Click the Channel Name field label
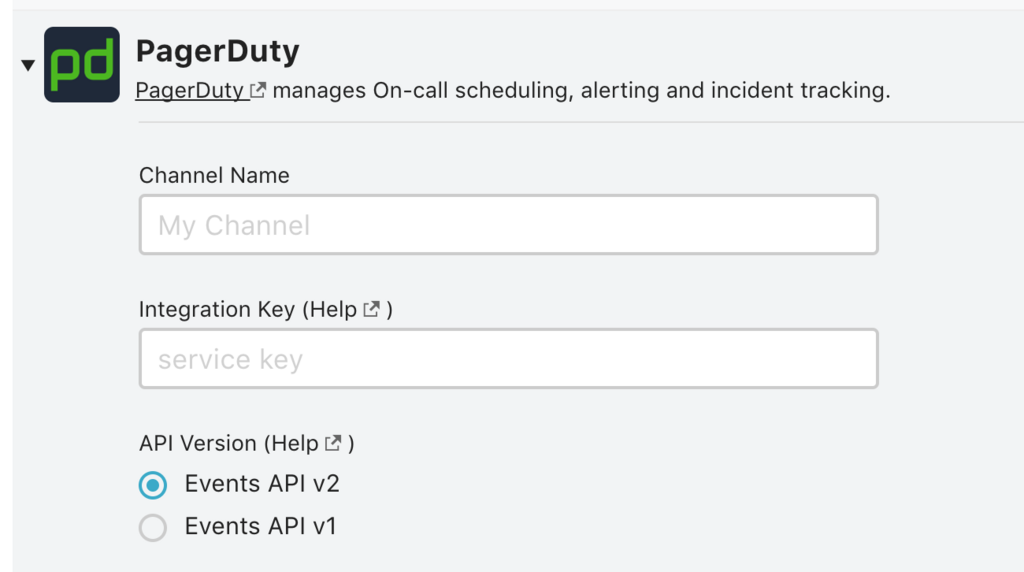 point(214,175)
